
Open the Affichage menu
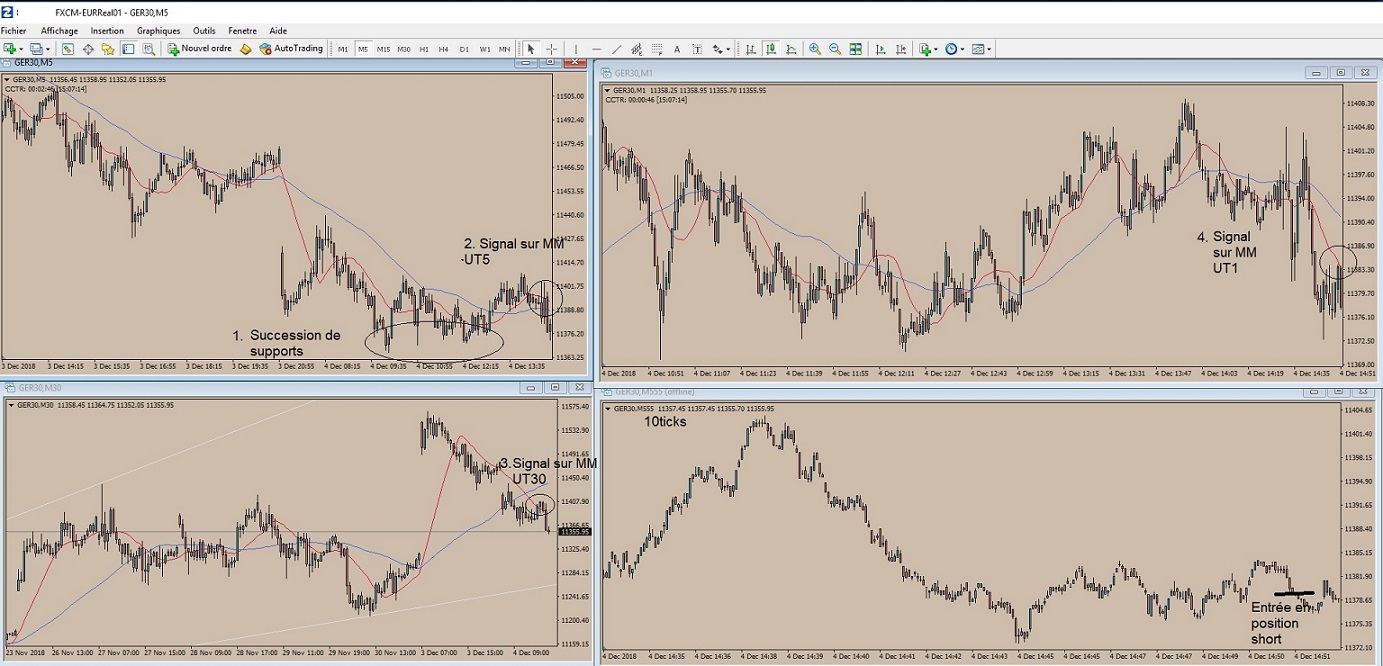point(60,31)
